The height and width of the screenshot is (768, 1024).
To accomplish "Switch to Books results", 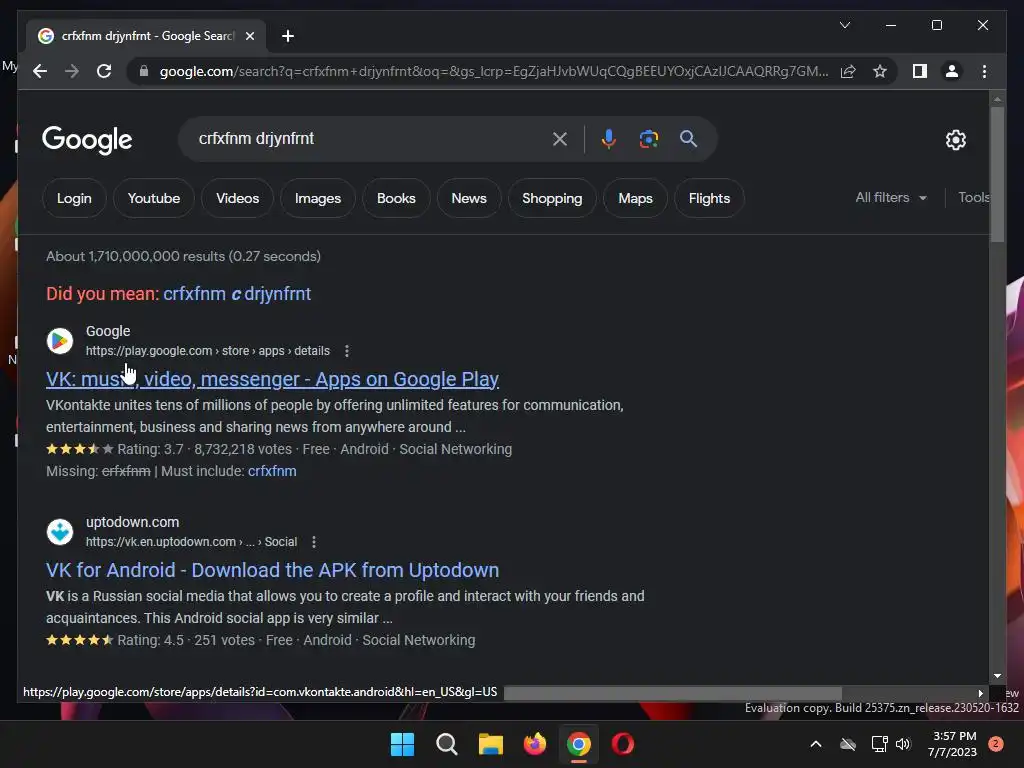I will [396, 198].
